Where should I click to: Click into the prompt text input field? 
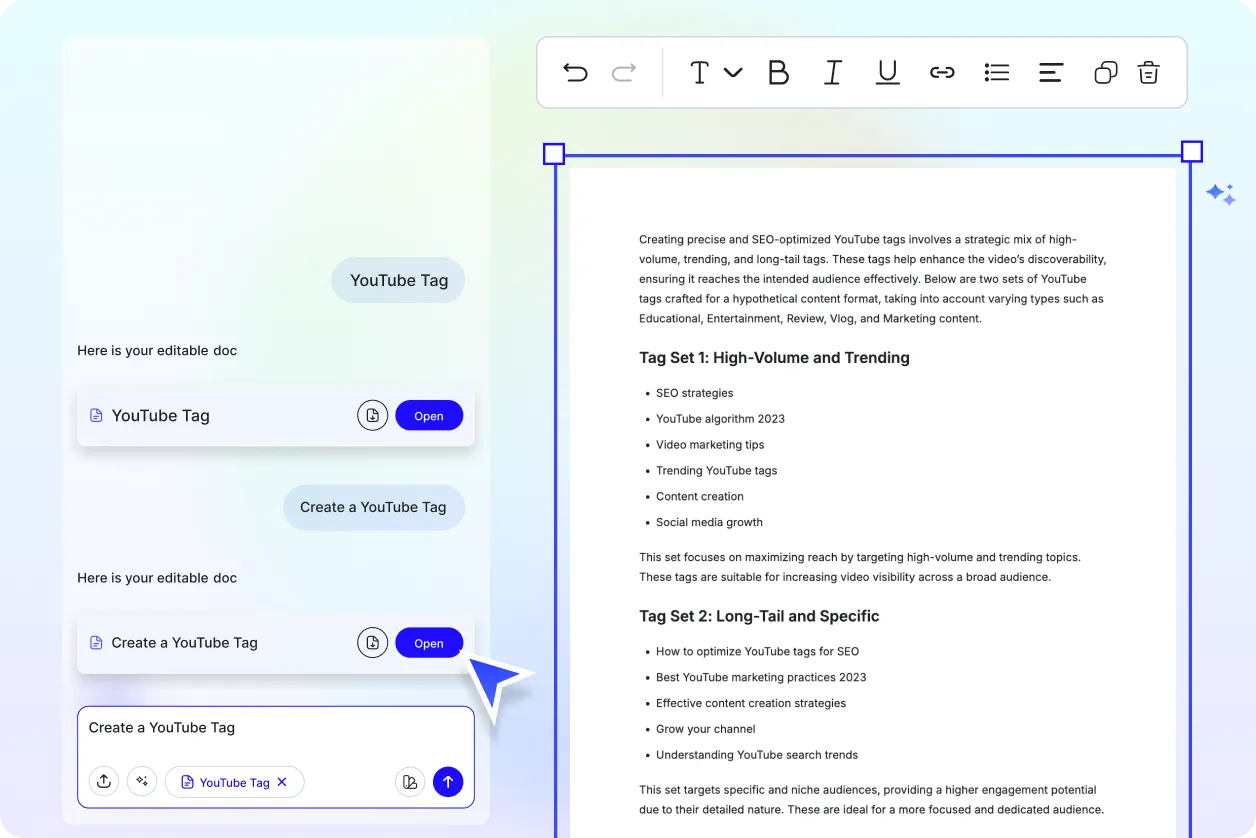pos(275,730)
